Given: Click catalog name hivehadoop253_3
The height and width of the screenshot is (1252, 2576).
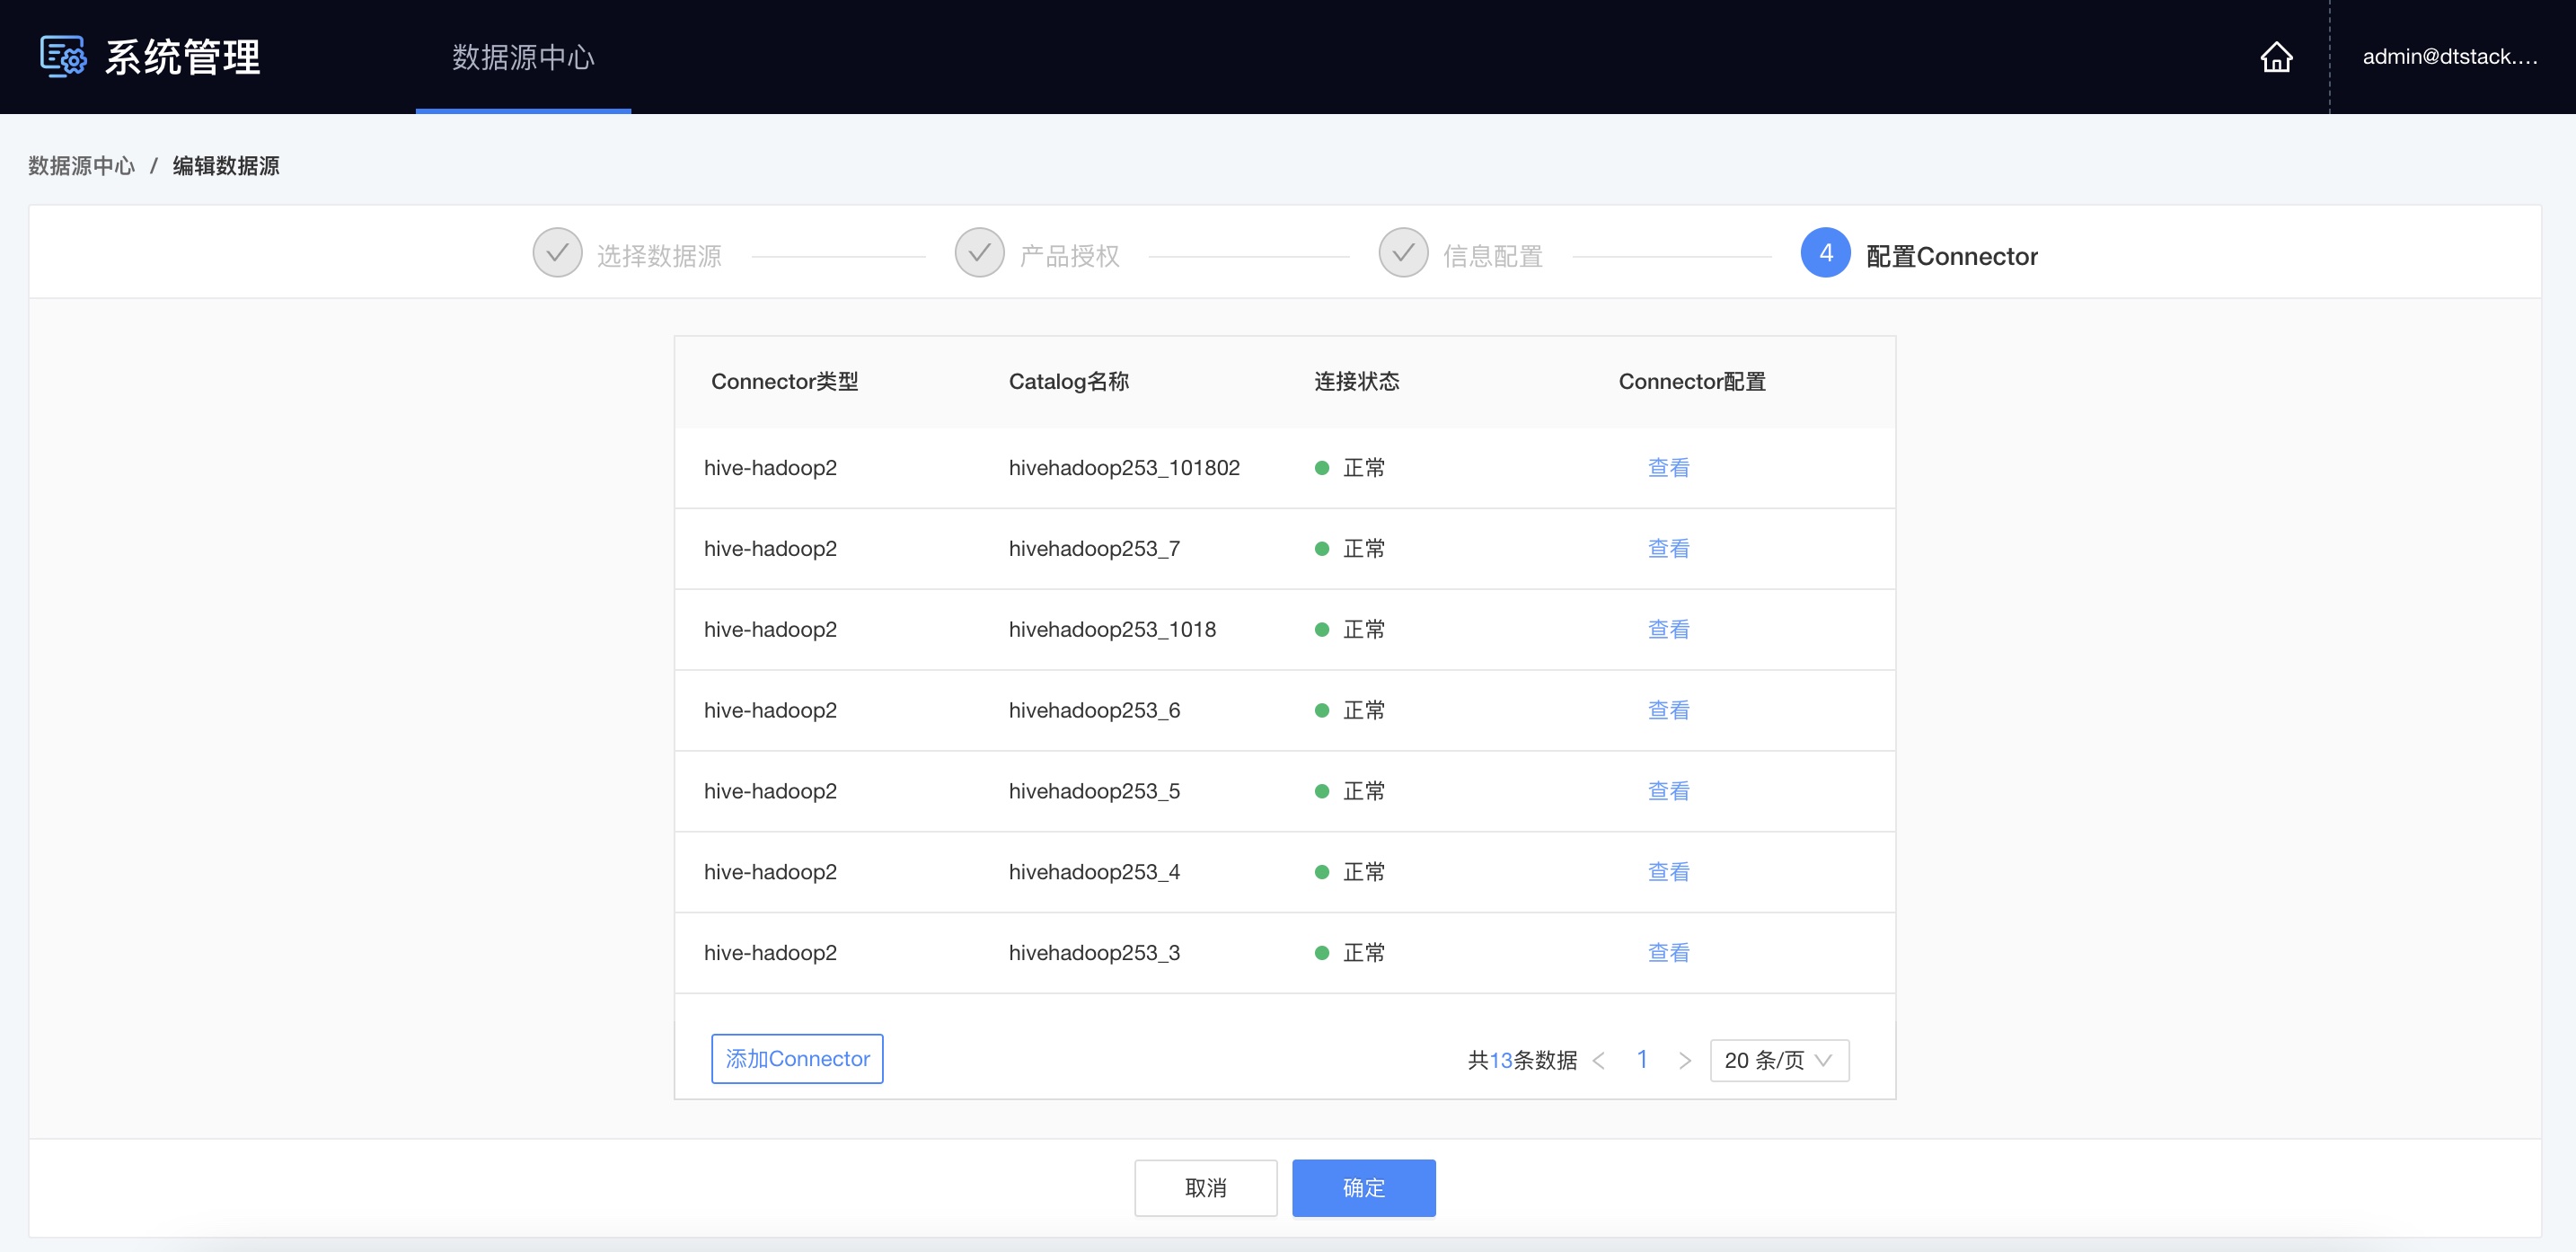Looking at the screenshot, I should [x=1094, y=954].
